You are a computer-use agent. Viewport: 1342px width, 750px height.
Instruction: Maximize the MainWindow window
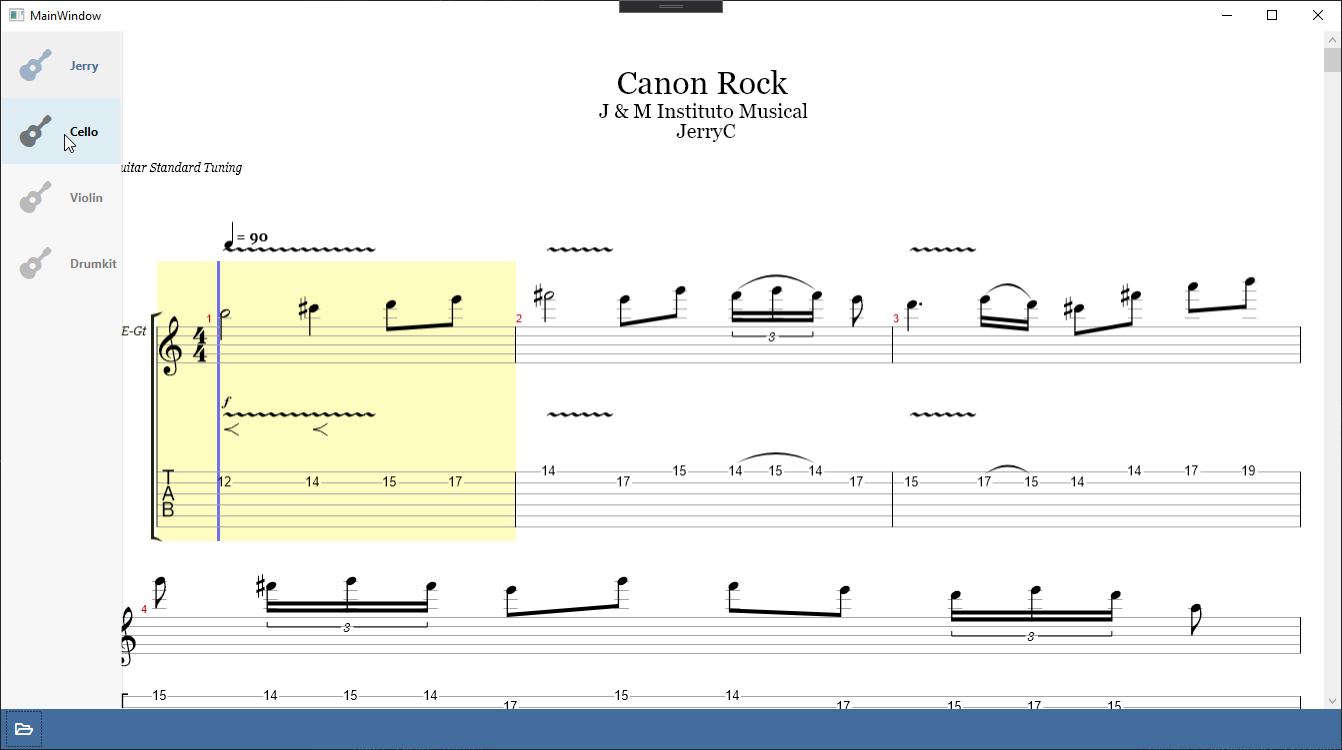click(x=1272, y=15)
